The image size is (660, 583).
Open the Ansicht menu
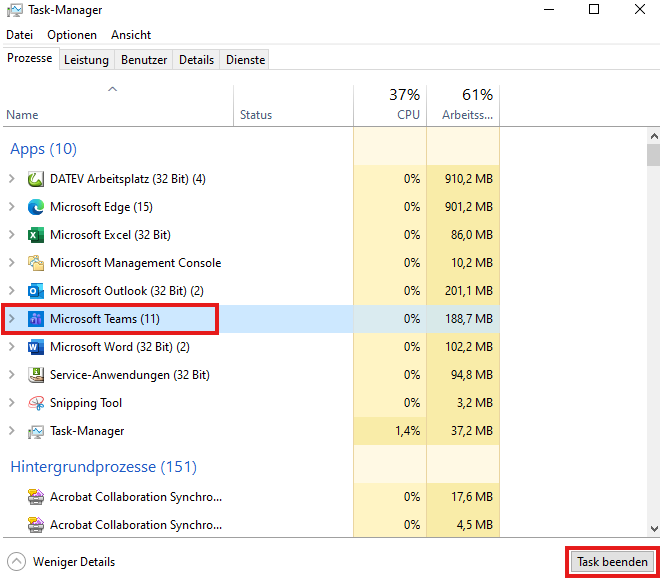[131, 35]
